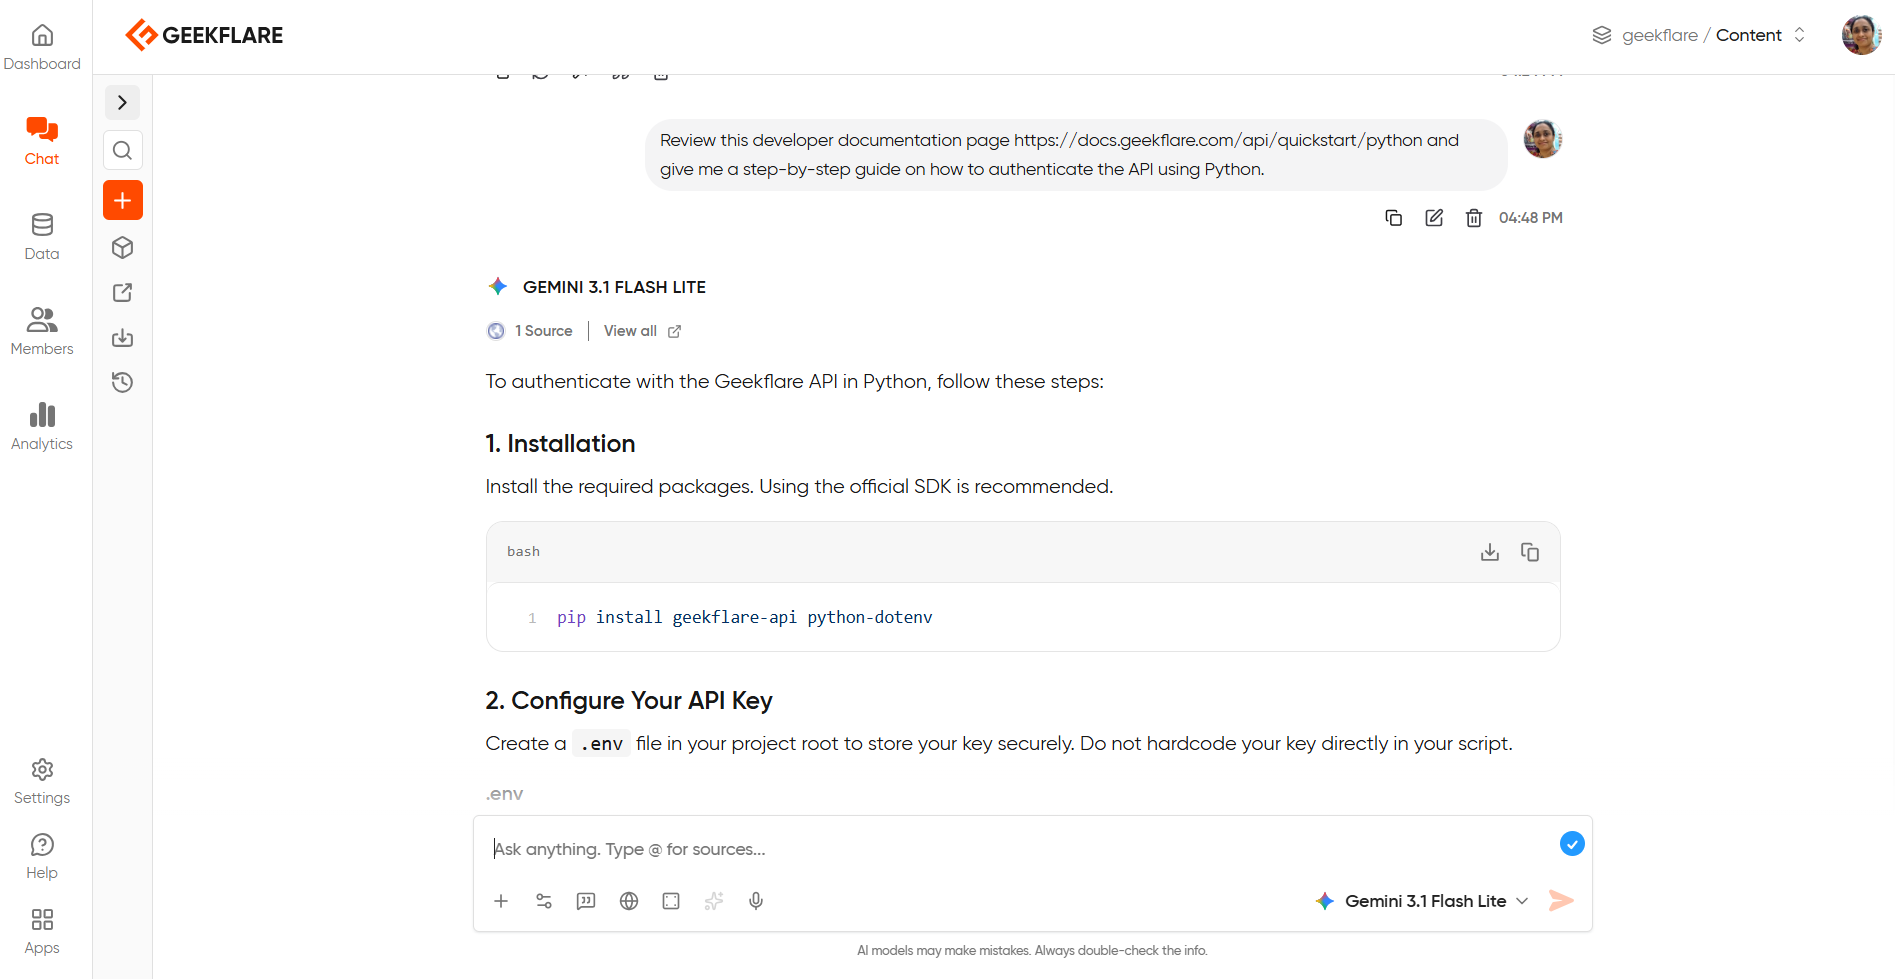Open the Dashboard page

tap(42, 48)
